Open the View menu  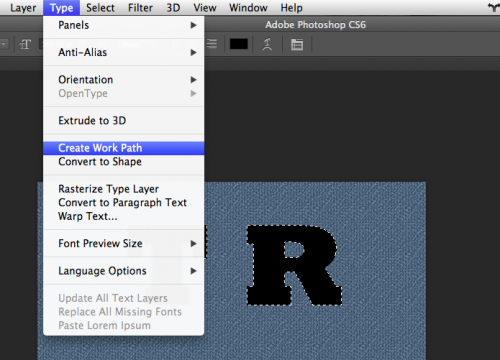coord(205,8)
